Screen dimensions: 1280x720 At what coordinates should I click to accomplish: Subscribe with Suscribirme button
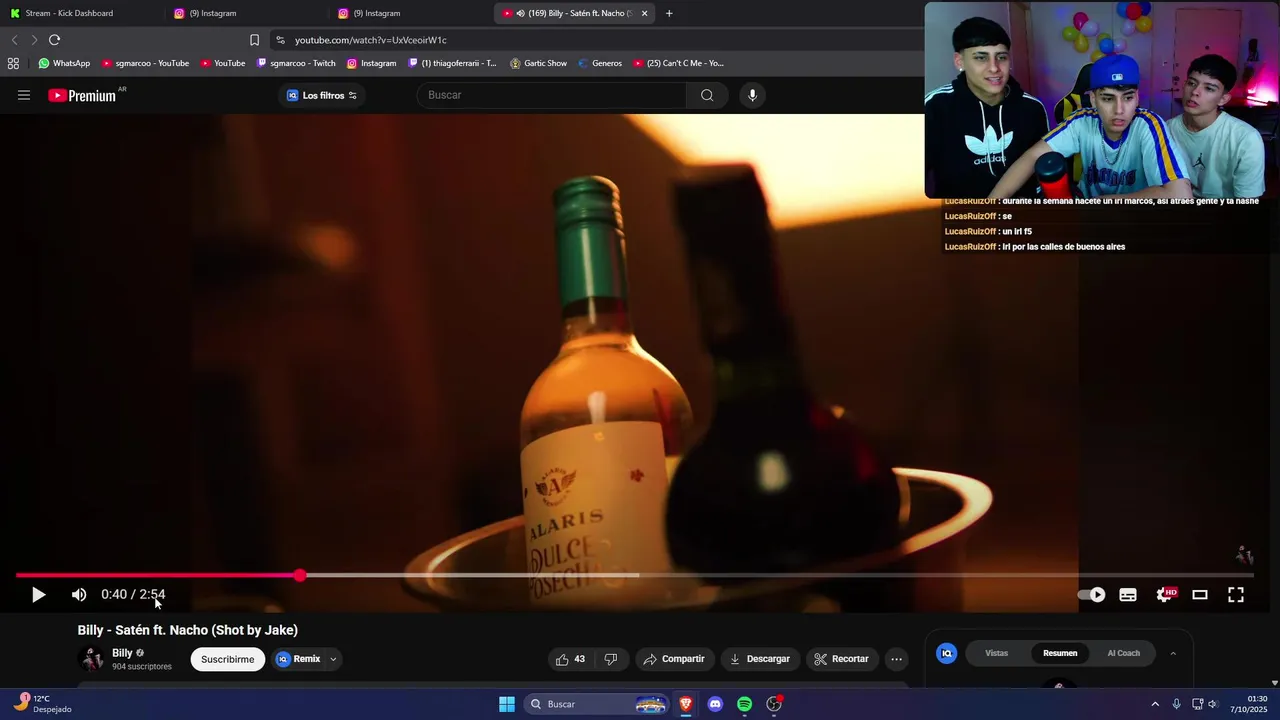[228, 659]
